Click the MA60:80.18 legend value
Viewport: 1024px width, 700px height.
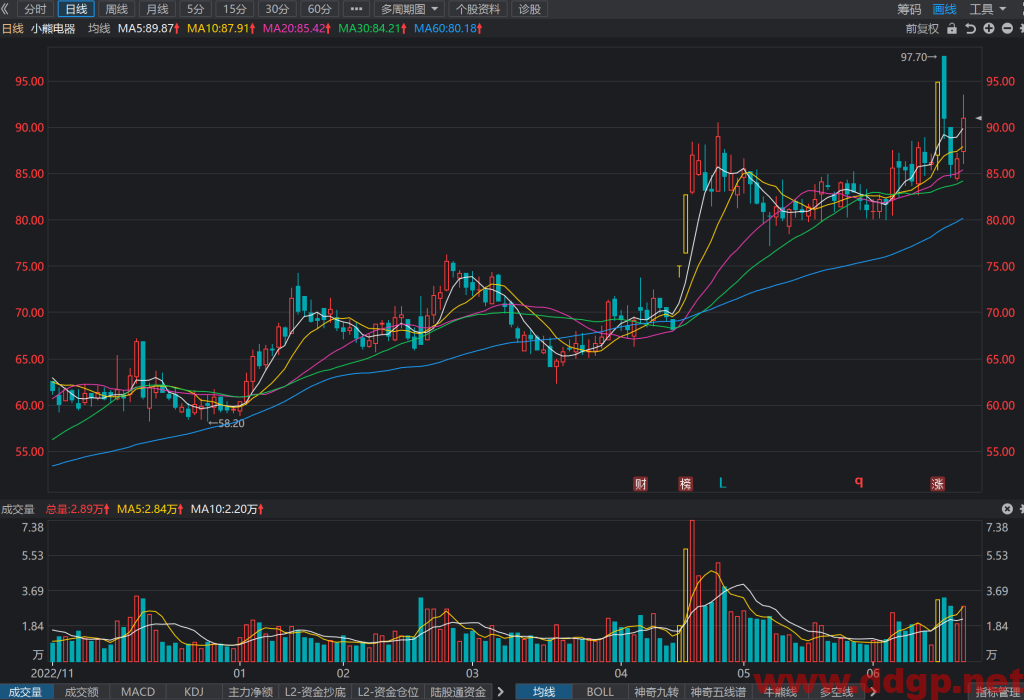pyautogui.click(x=448, y=29)
